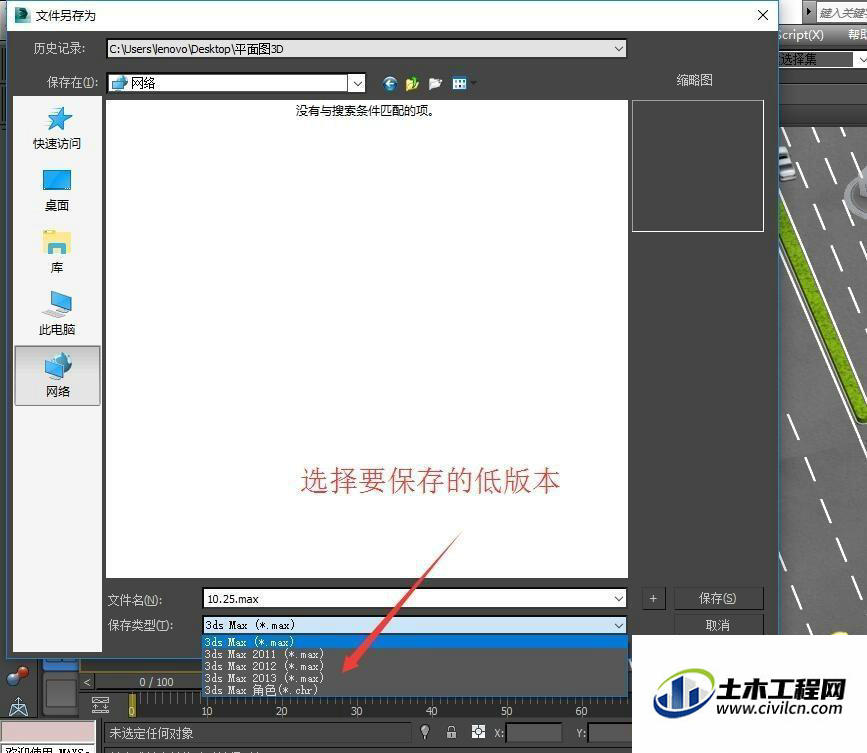Viewport: 867px width, 753px height.
Task: Toggle the transform type-in mode icon beside X:
Action: tap(478, 732)
